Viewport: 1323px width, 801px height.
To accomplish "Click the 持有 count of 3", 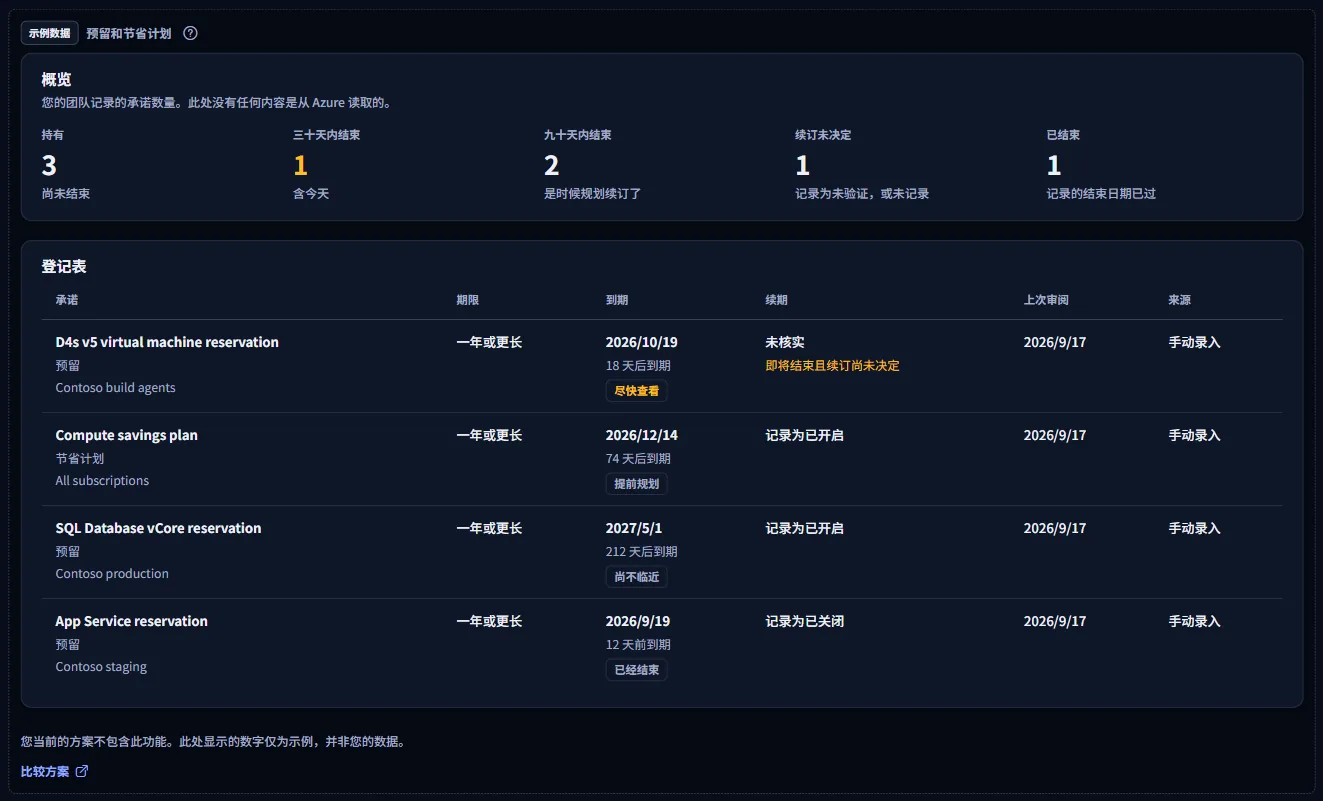I will [x=49, y=165].
